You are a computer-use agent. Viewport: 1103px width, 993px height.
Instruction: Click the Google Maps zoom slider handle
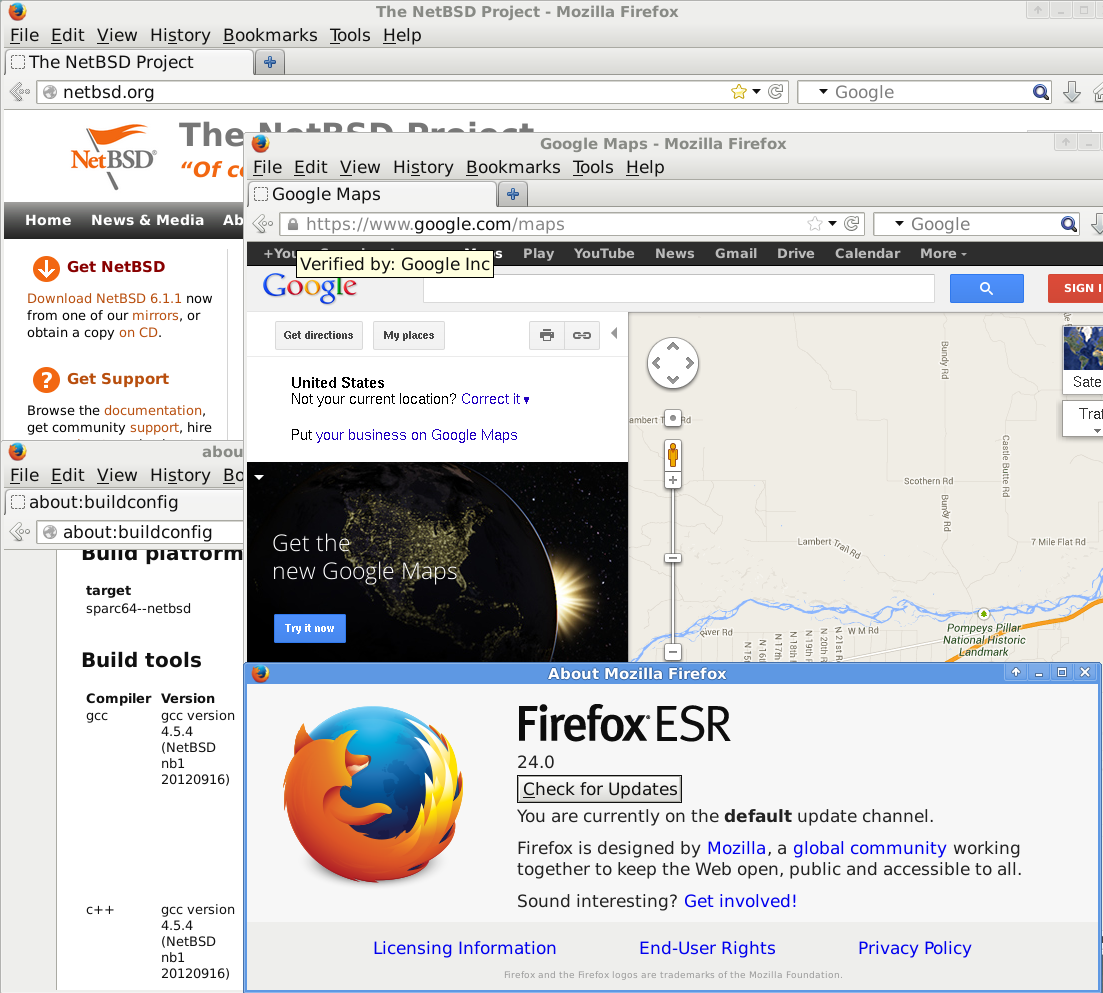click(673, 557)
